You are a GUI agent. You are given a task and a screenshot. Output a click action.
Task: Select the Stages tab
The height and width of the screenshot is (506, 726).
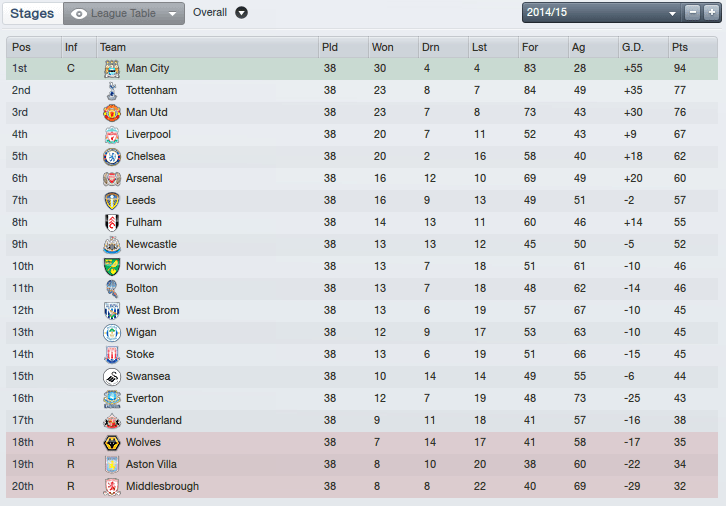point(31,13)
